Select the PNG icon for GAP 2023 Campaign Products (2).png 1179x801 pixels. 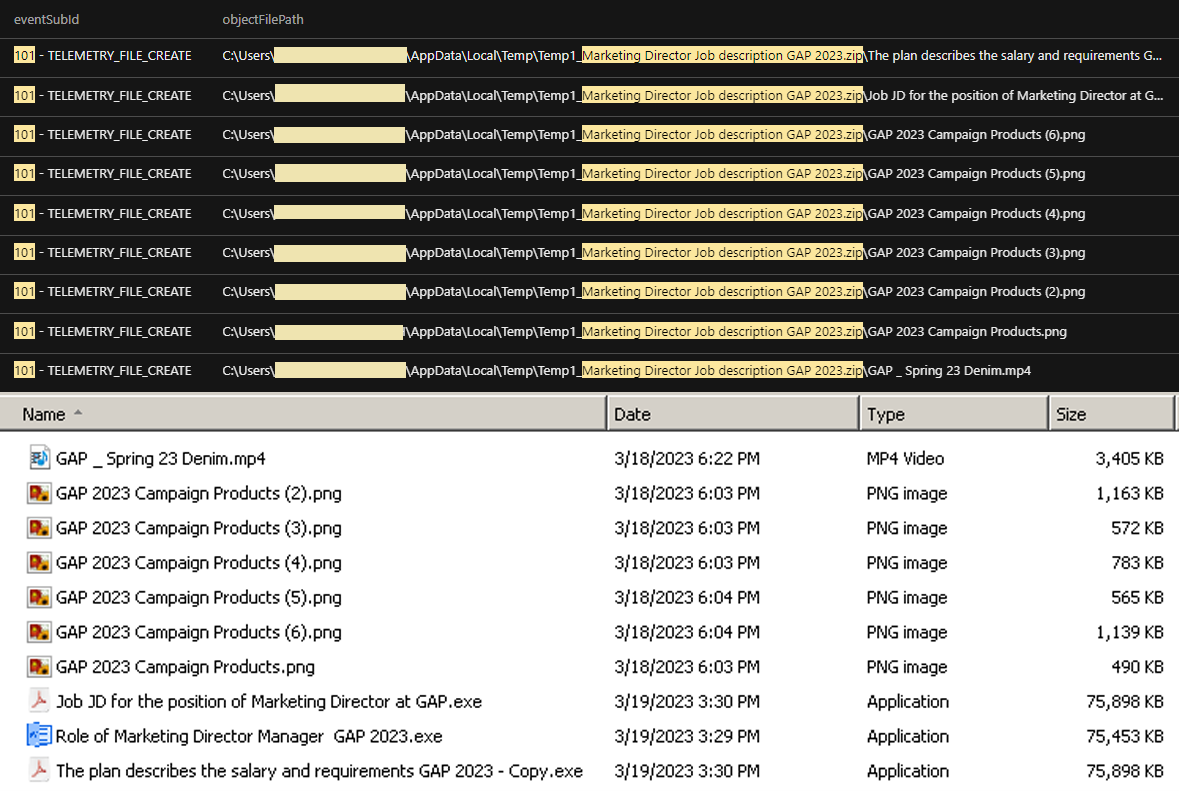point(39,493)
